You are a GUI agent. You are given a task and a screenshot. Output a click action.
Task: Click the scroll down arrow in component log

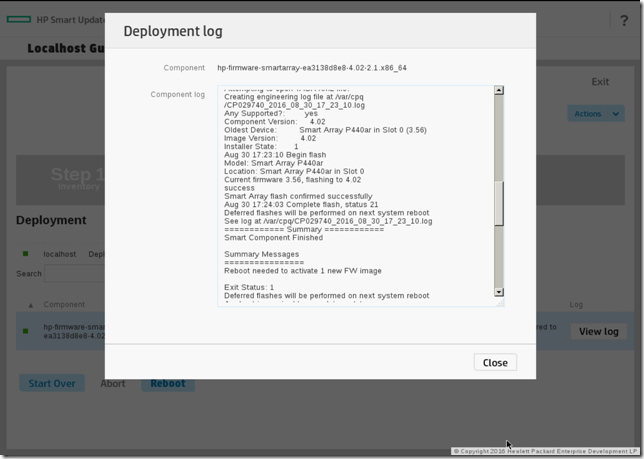pyautogui.click(x=499, y=292)
